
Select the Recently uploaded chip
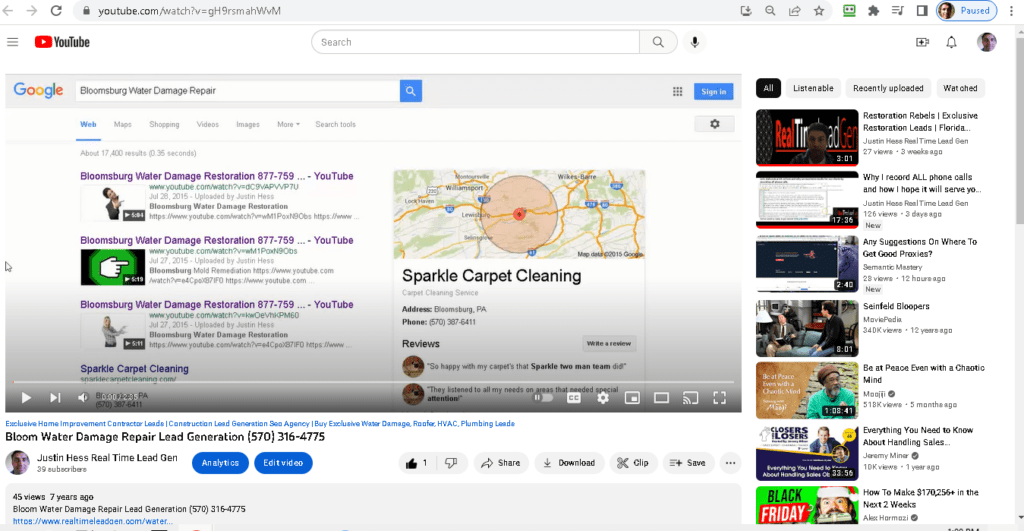point(888,88)
